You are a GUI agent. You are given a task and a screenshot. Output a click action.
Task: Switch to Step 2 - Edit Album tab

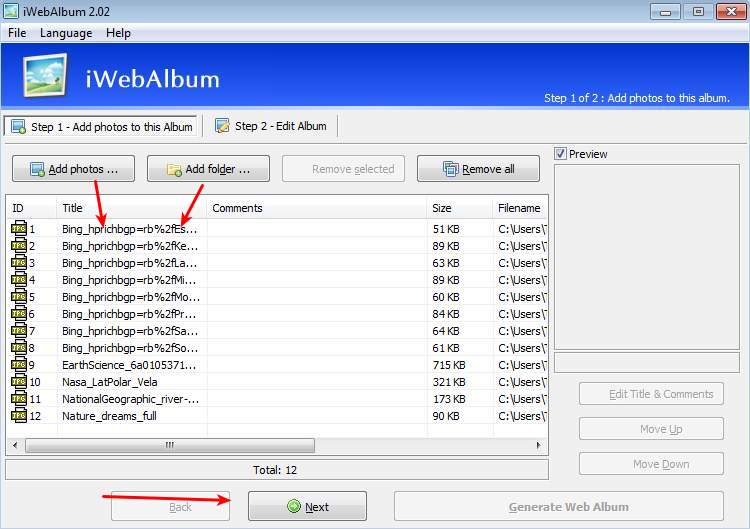[272, 126]
